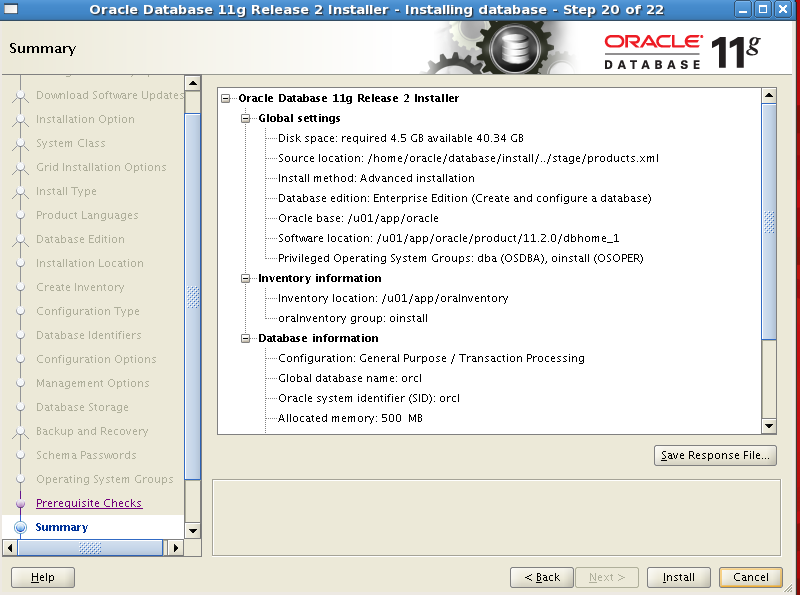Click the Product Languages step bullet
800x595 pixels.
pos(20,215)
